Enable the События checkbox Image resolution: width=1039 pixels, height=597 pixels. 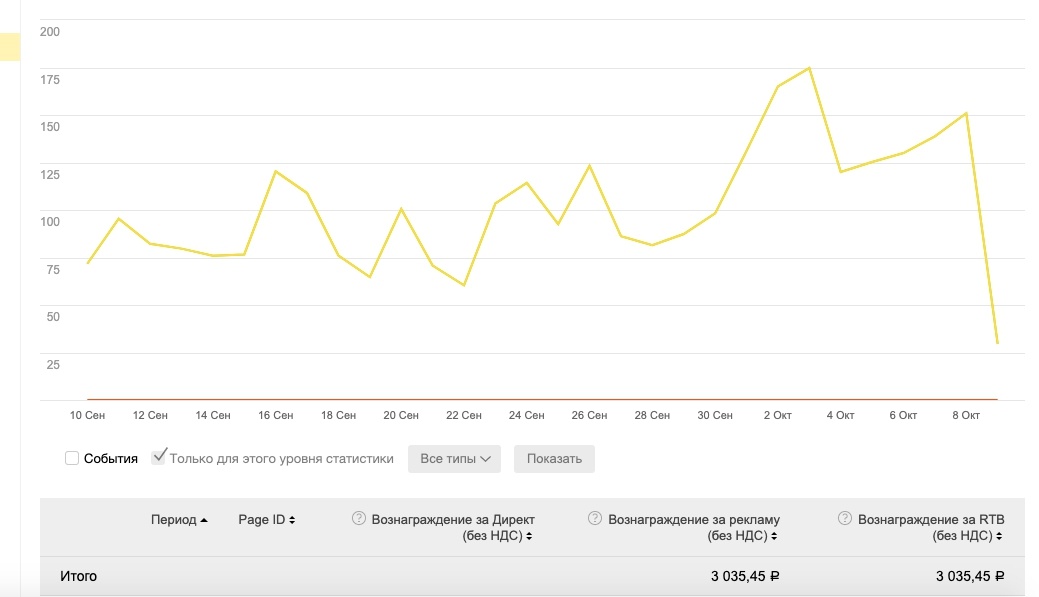(72, 458)
